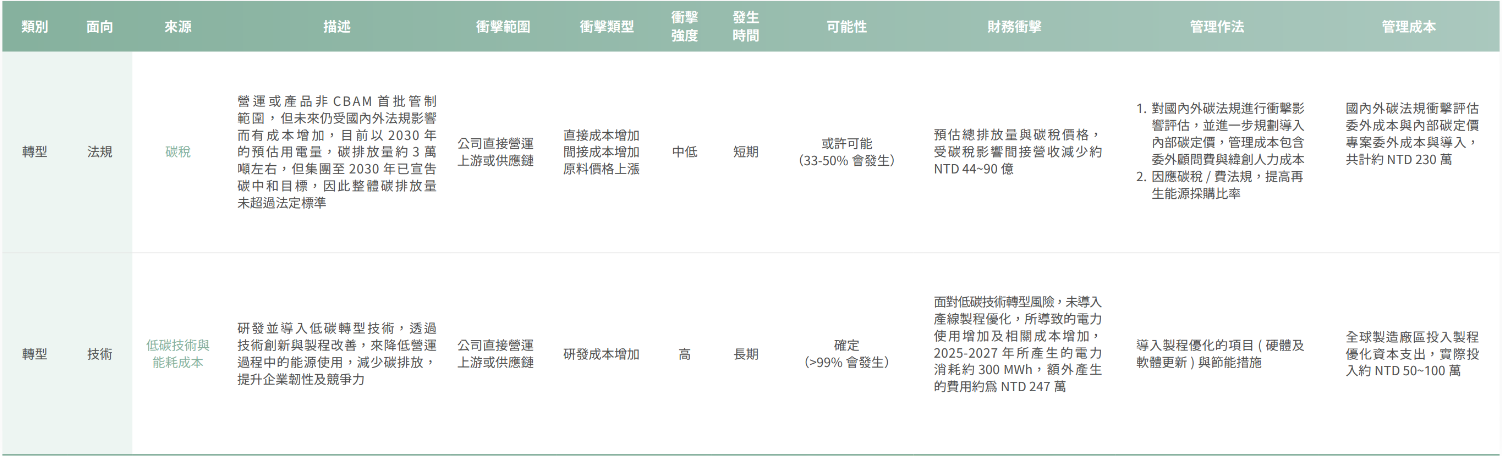Click the 低碳技術與能耗成本 source label

tap(178, 354)
